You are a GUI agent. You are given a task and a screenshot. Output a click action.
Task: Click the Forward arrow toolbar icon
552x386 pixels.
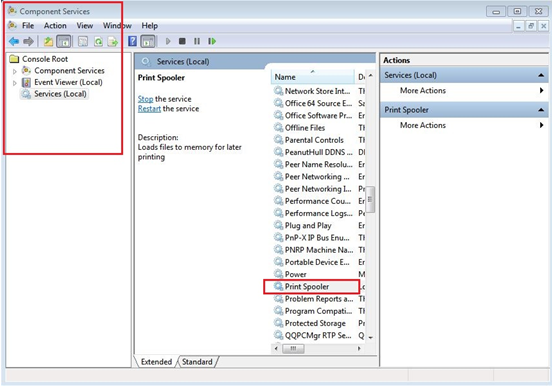click(28, 42)
